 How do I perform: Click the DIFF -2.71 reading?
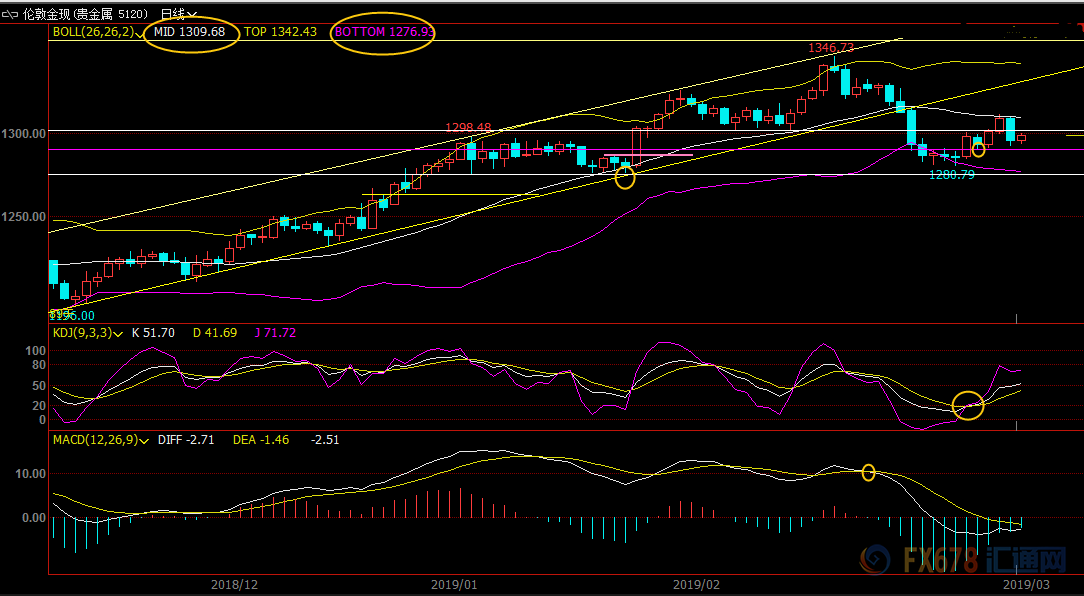pos(186,440)
